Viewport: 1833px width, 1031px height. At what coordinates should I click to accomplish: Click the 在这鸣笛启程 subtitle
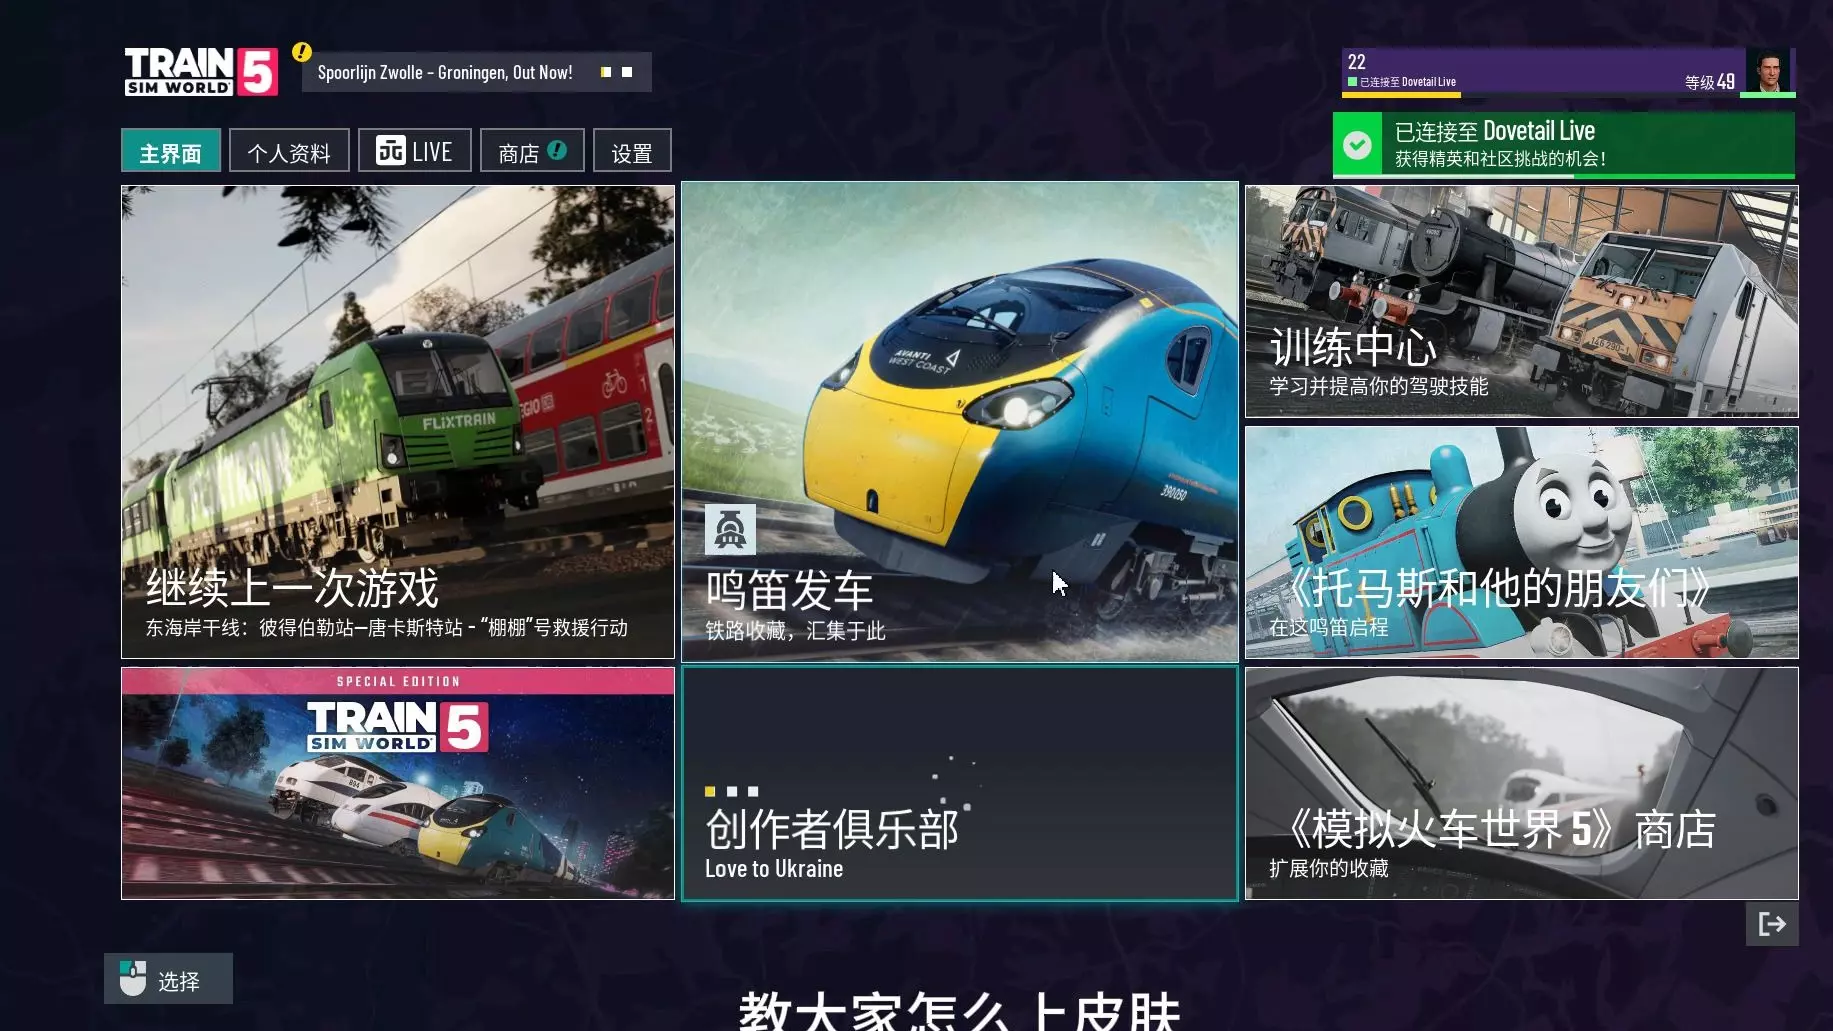(1329, 627)
